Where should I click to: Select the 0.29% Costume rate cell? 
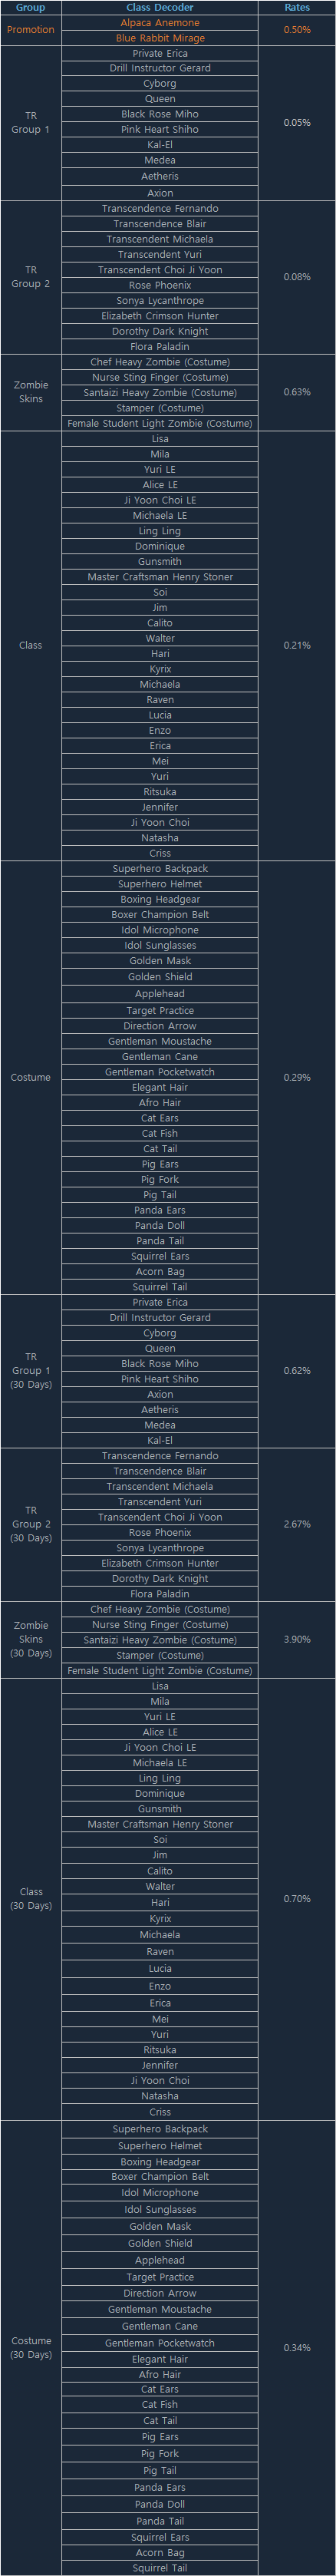[297, 1077]
